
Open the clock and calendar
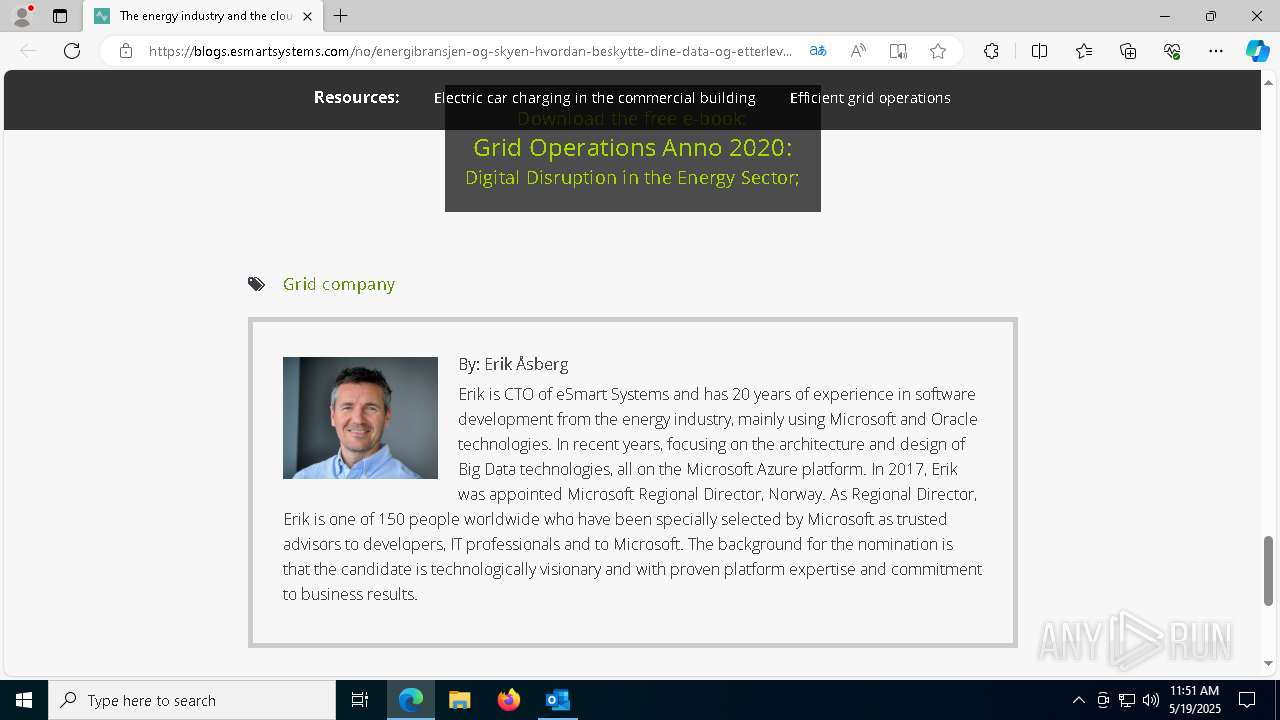pyautogui.click(x=1195, y=700)
